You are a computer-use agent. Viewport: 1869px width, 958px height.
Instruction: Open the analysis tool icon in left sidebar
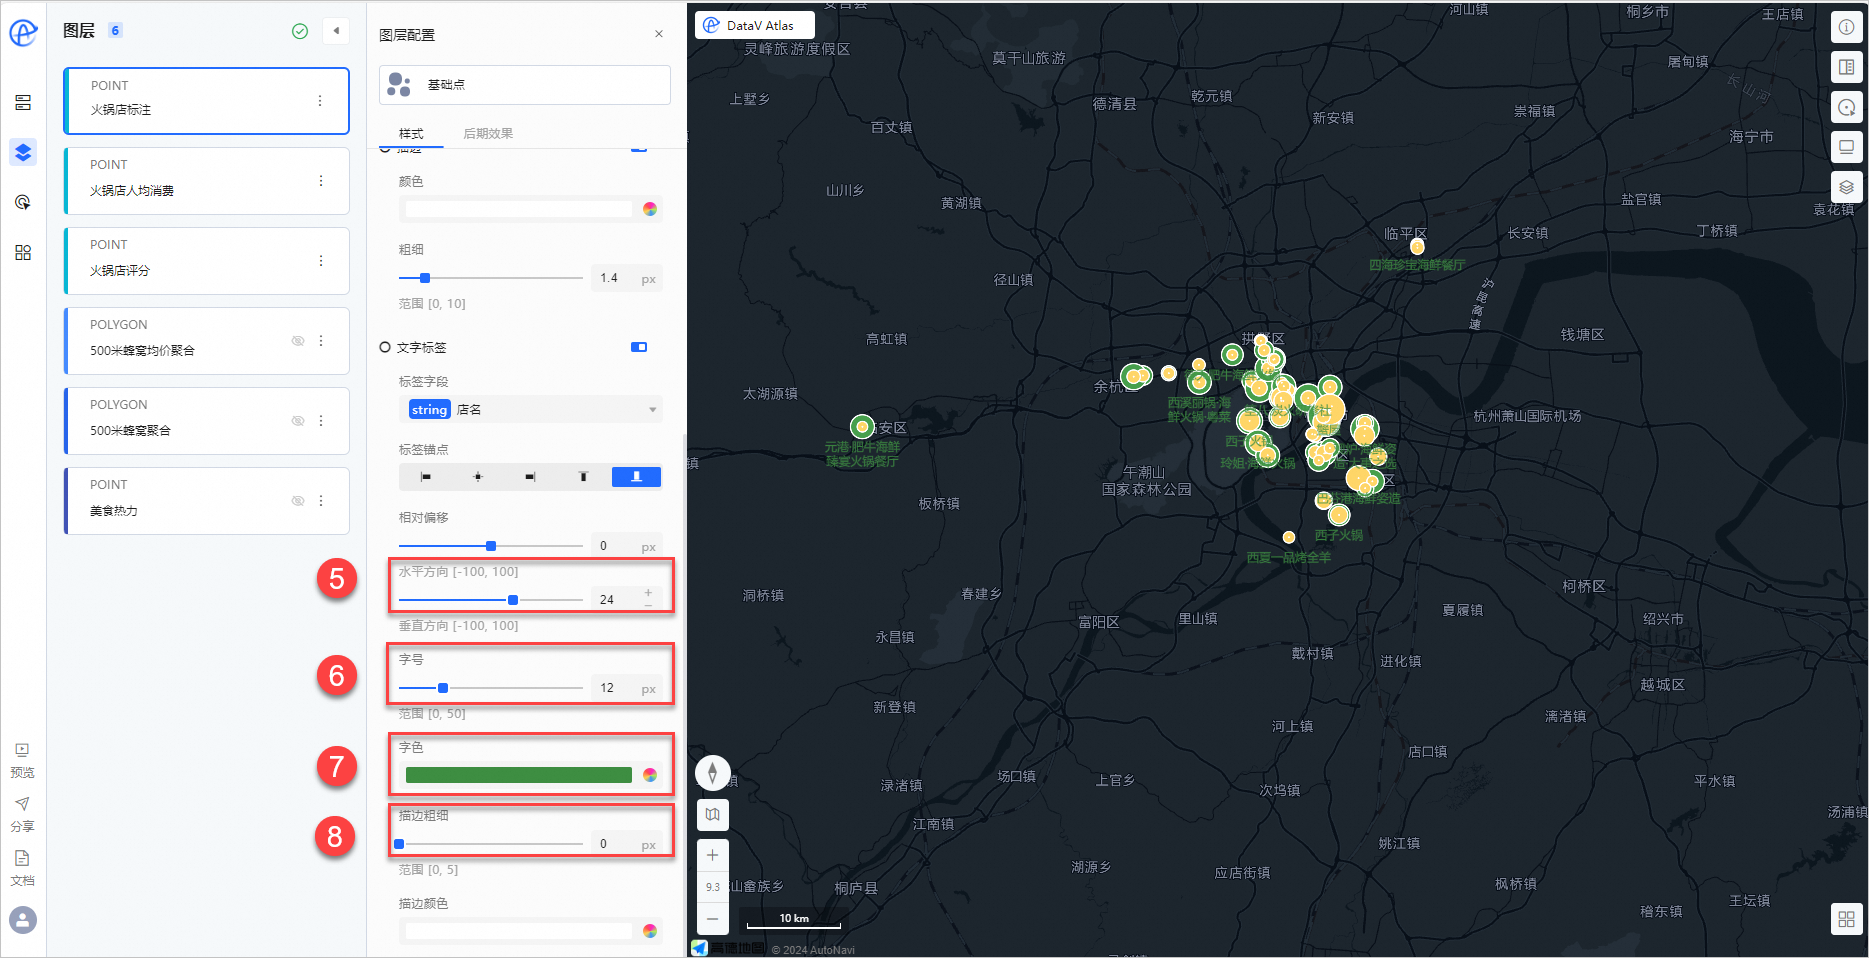tap(23, 203)
